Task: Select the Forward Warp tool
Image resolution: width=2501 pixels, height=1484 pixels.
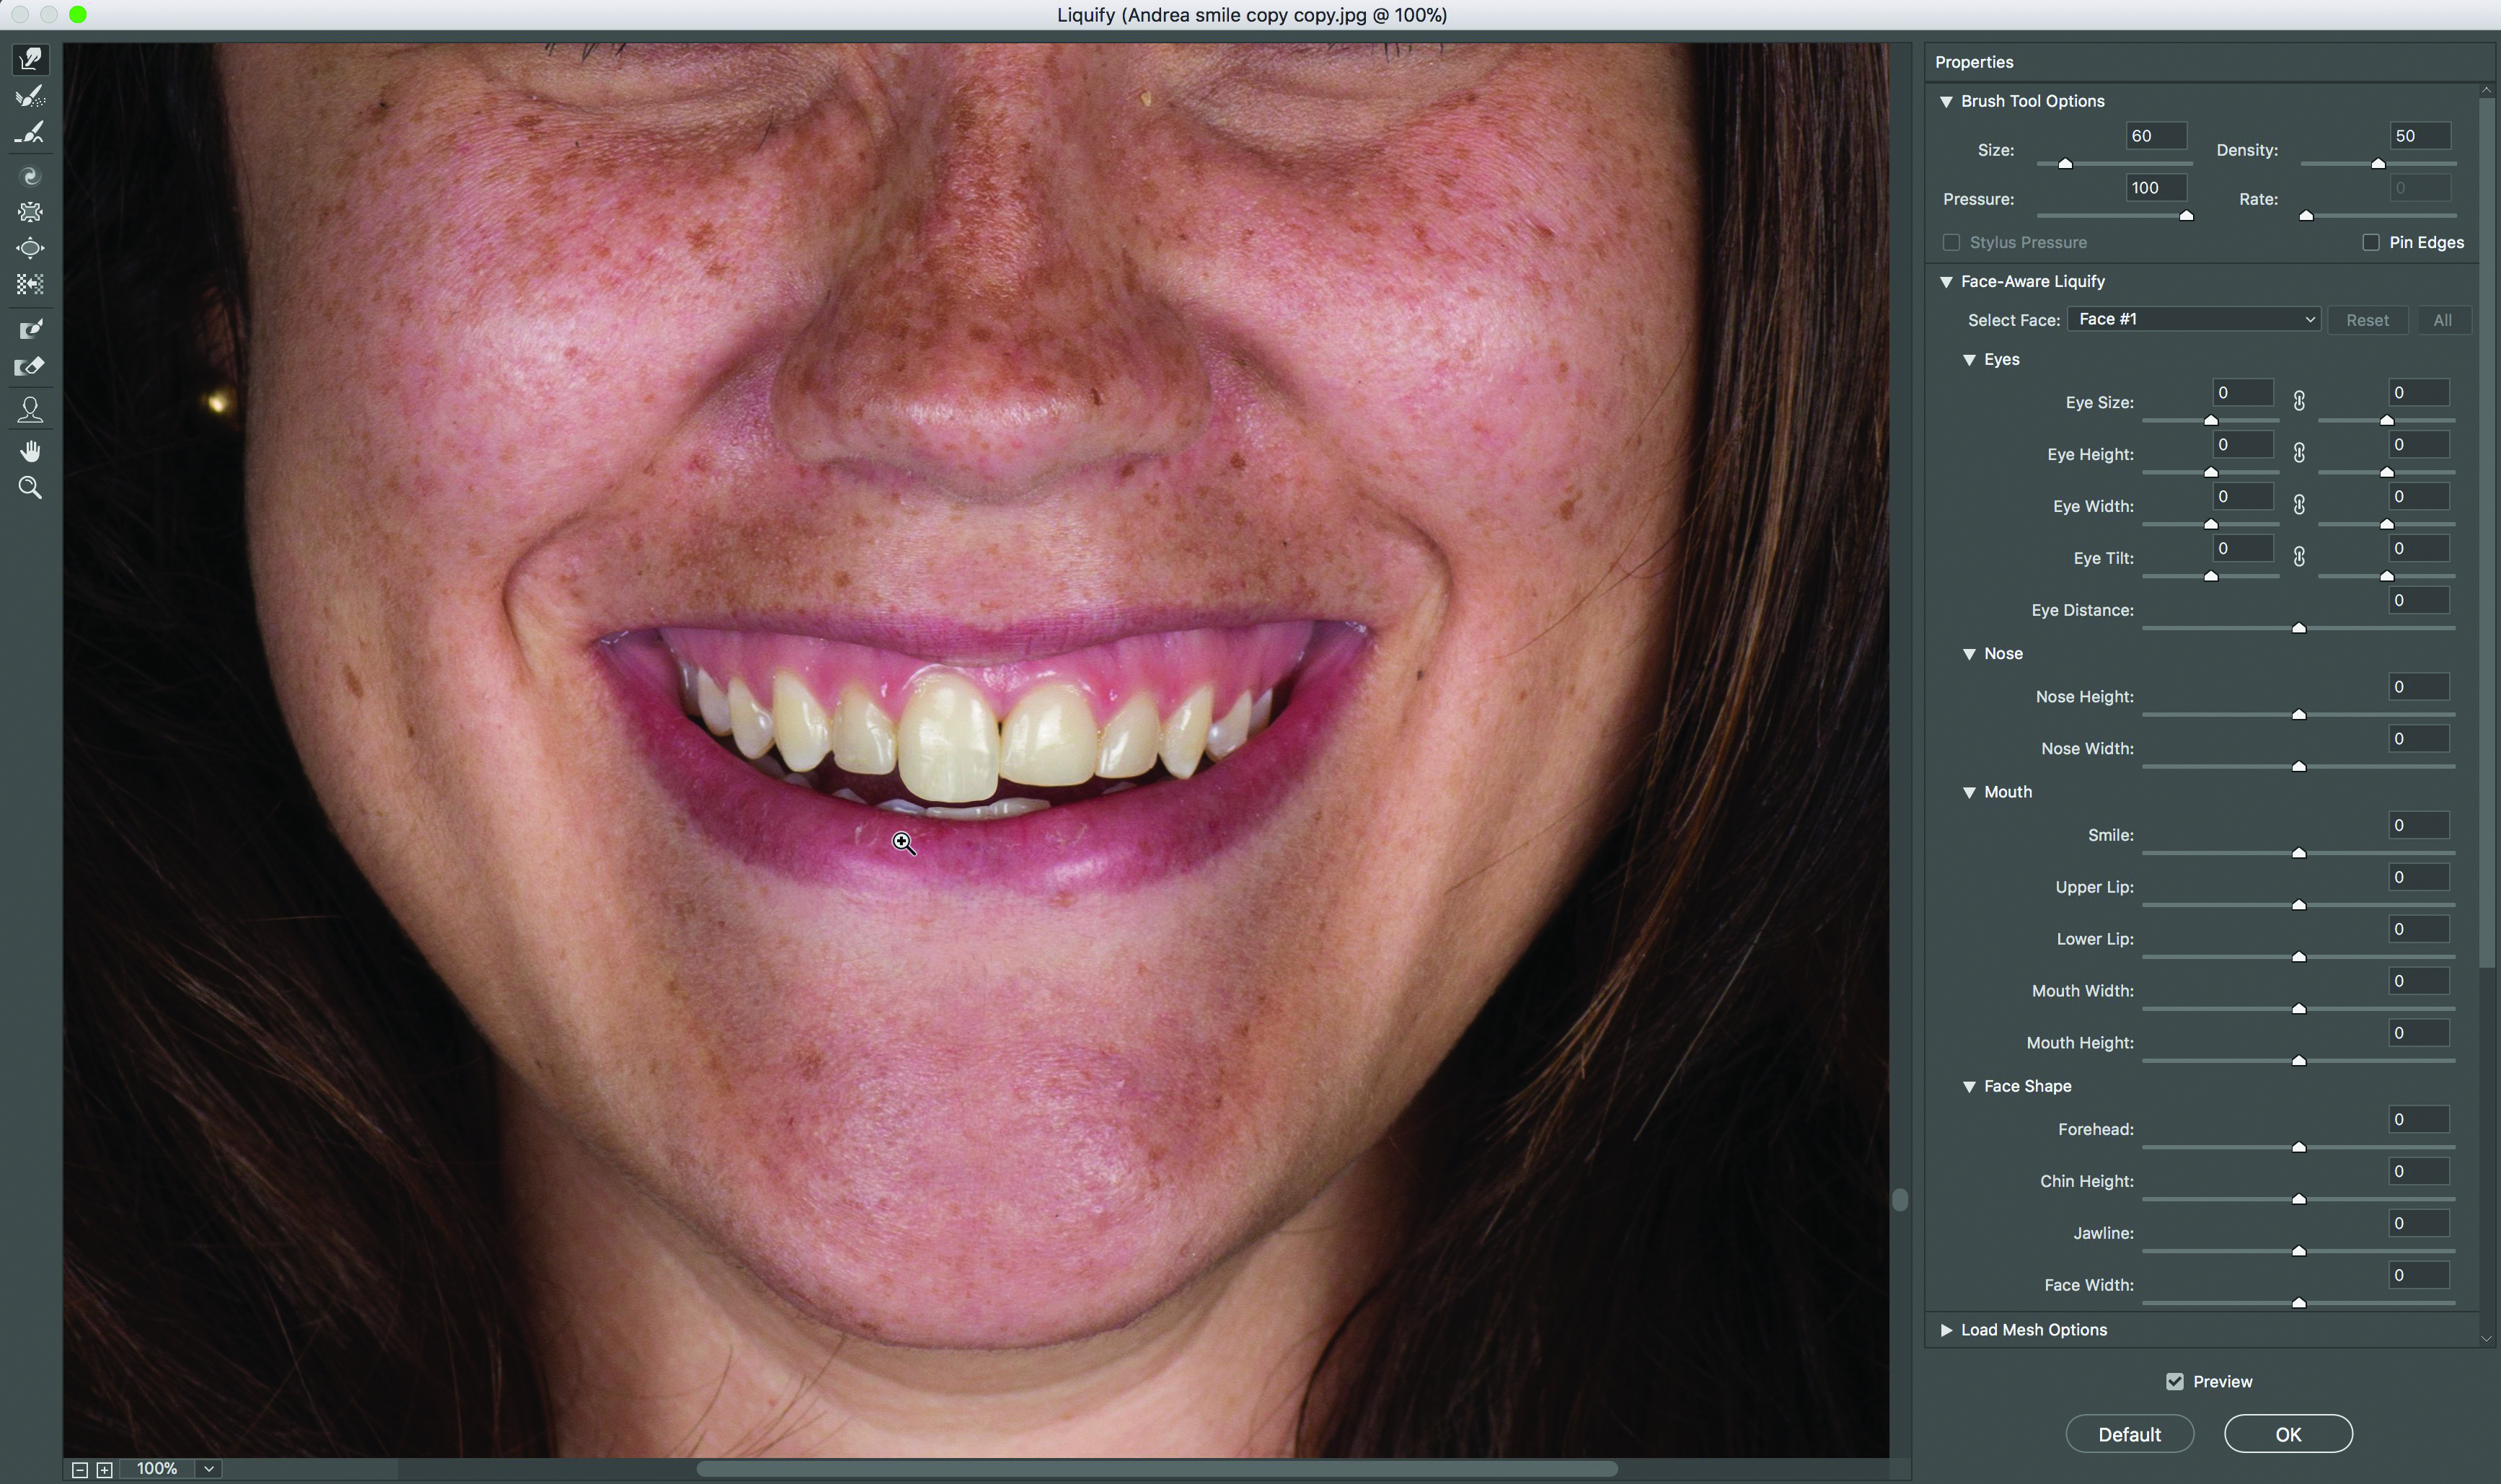Action: pos(30,60)
